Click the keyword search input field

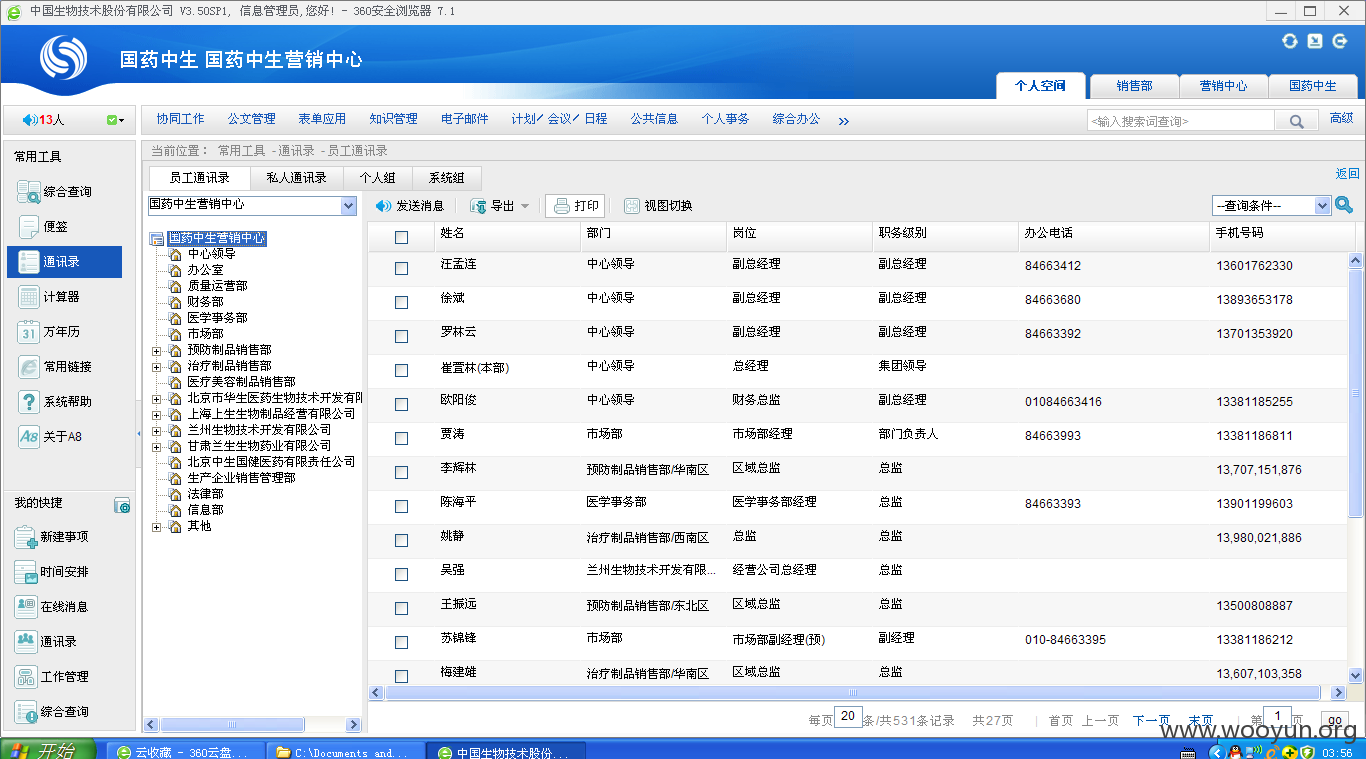point(1180,121)
